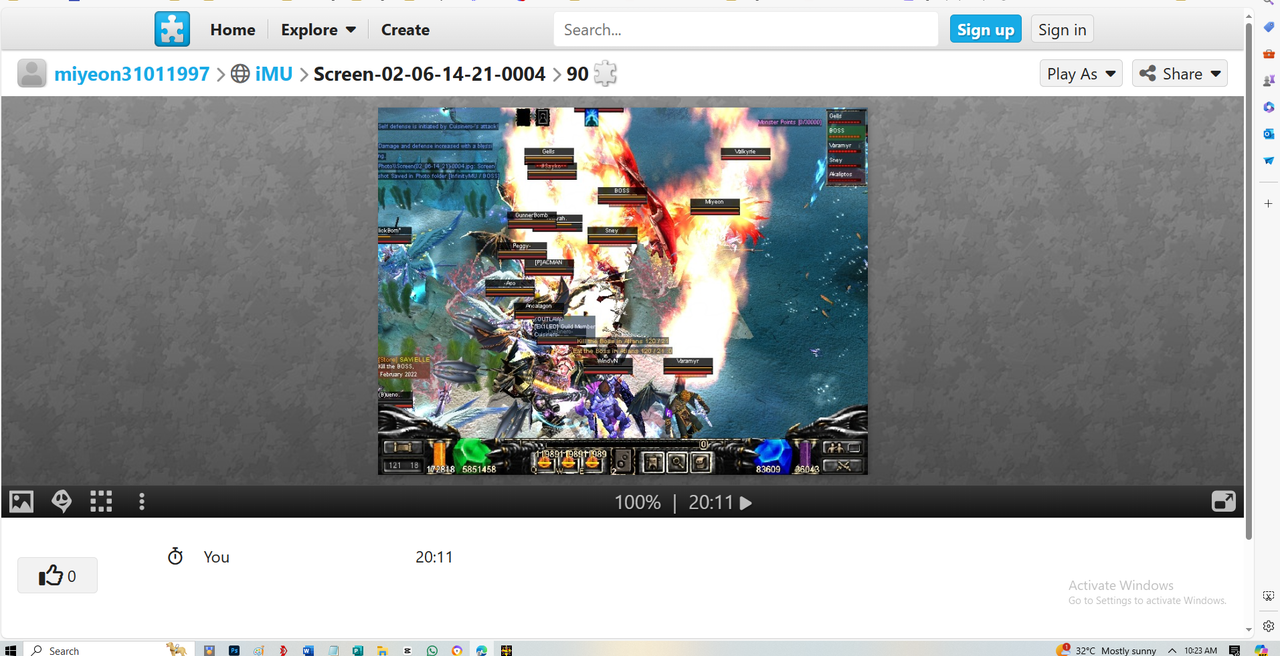Click the globe icon beside iMU
The image size is (1280, 656).
click(240, 74)
